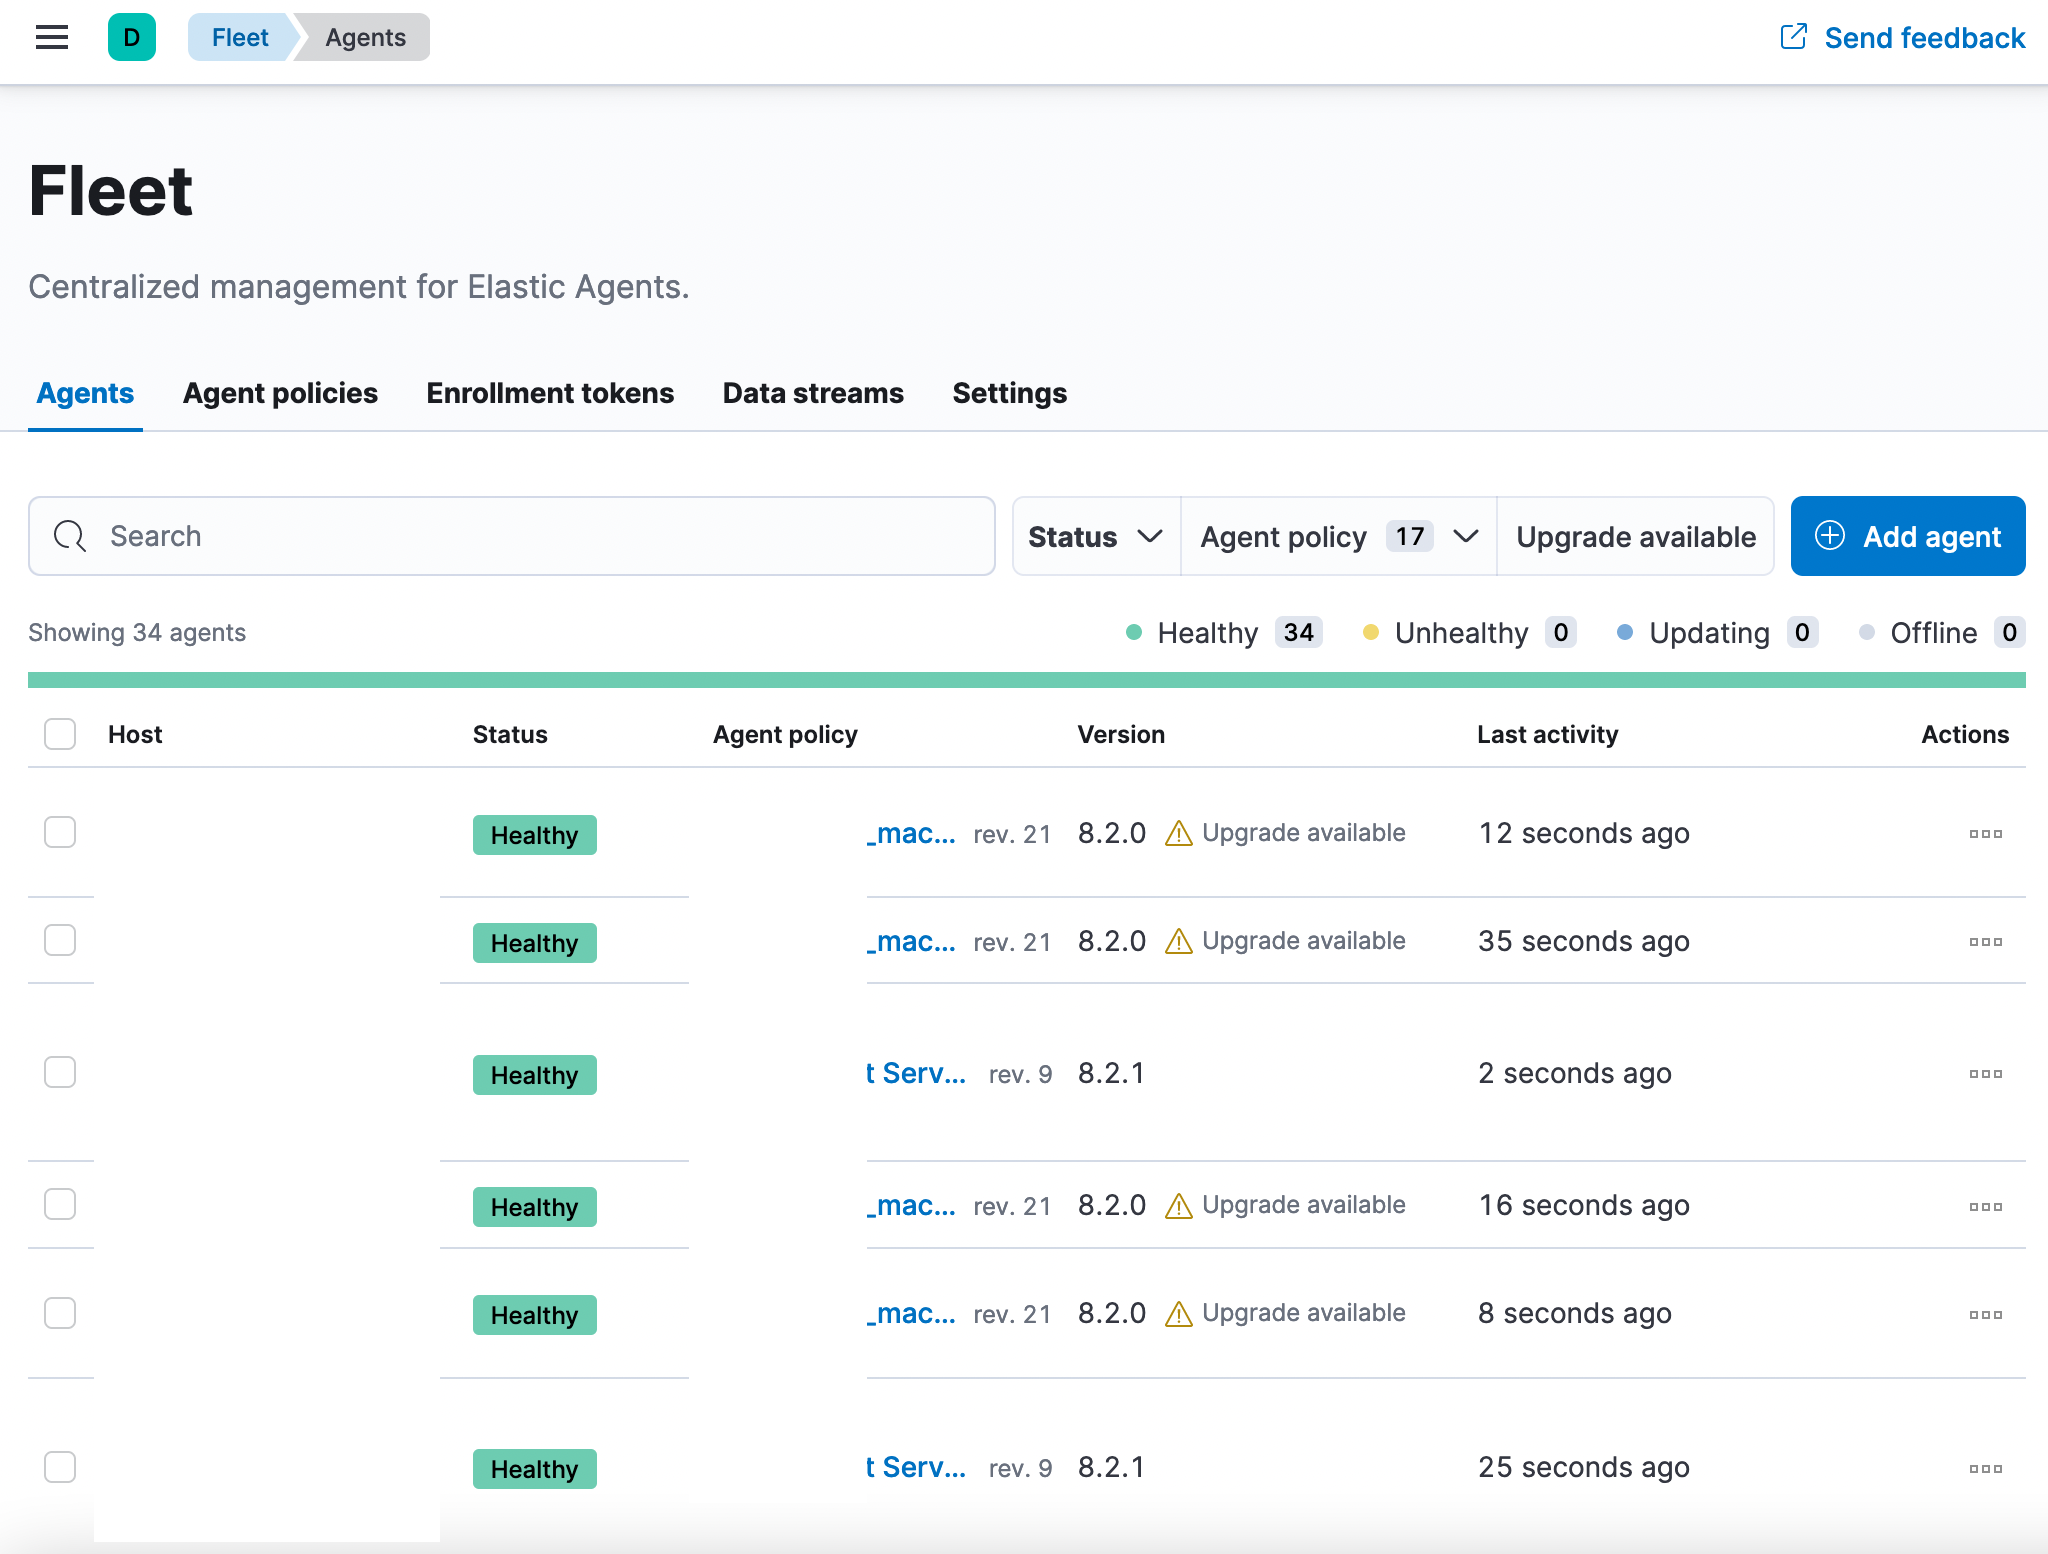Select checkbox for 25 seconds ago agent

coord(60,1467)
